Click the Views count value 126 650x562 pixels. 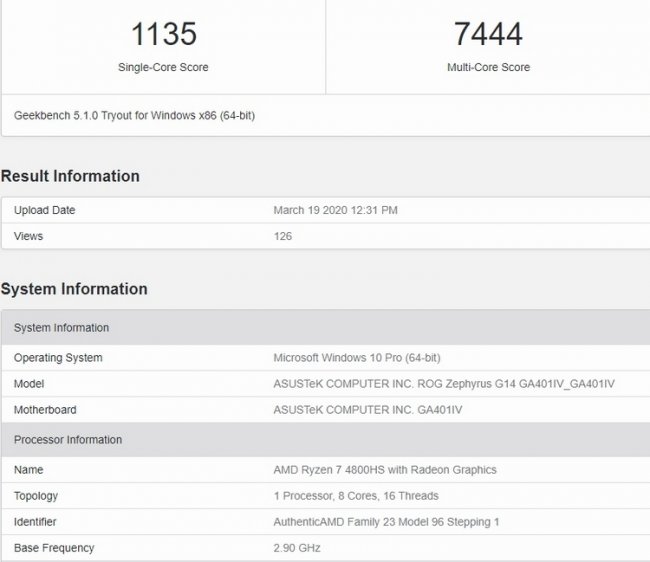click(282, 236)
